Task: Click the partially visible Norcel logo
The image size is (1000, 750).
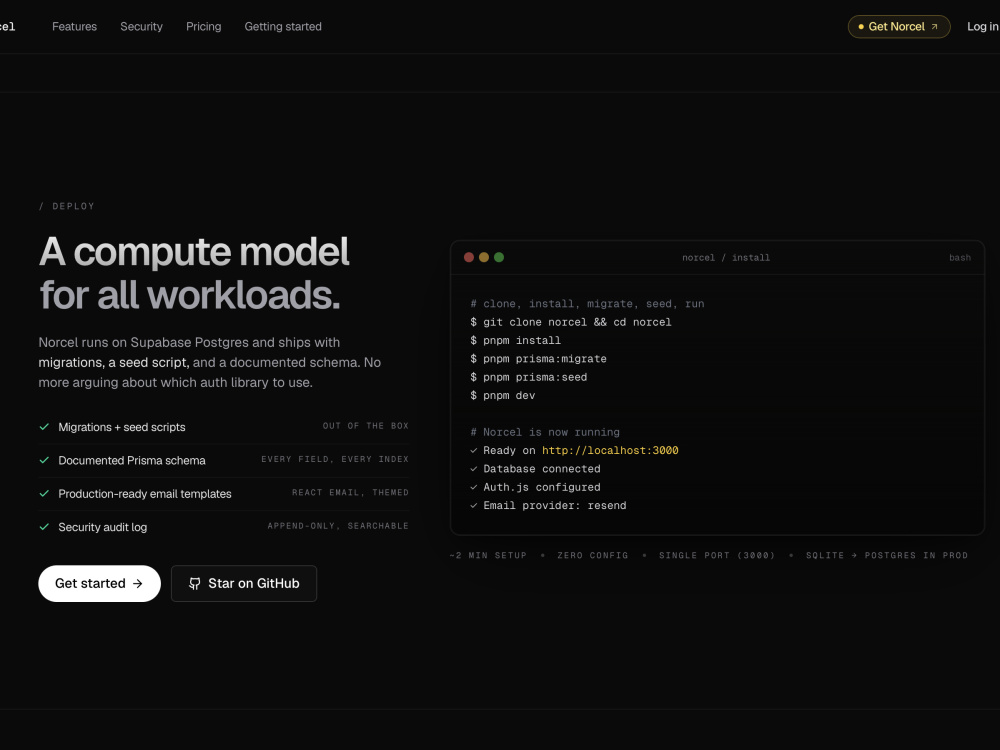Action: point(7,27)
